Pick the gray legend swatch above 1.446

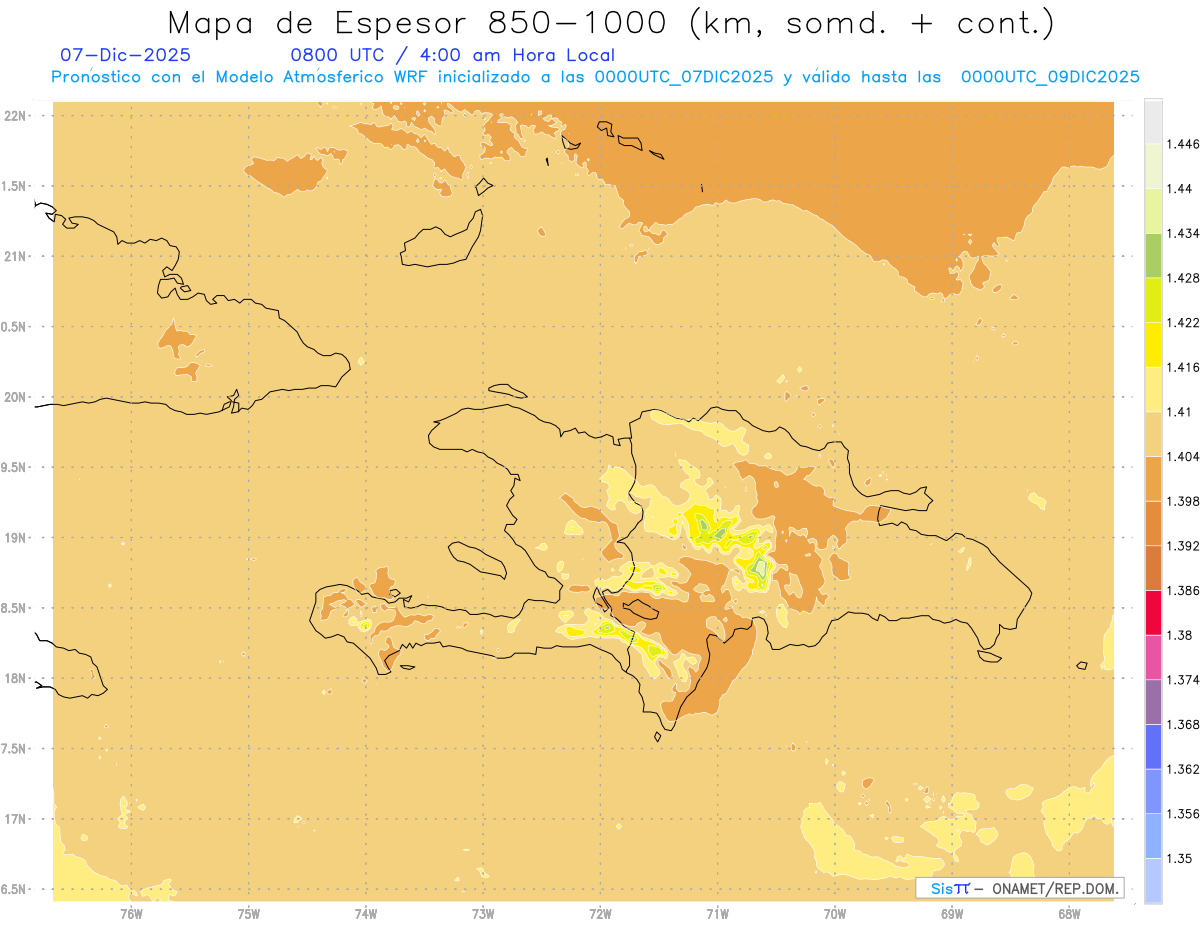point(1153,121)
